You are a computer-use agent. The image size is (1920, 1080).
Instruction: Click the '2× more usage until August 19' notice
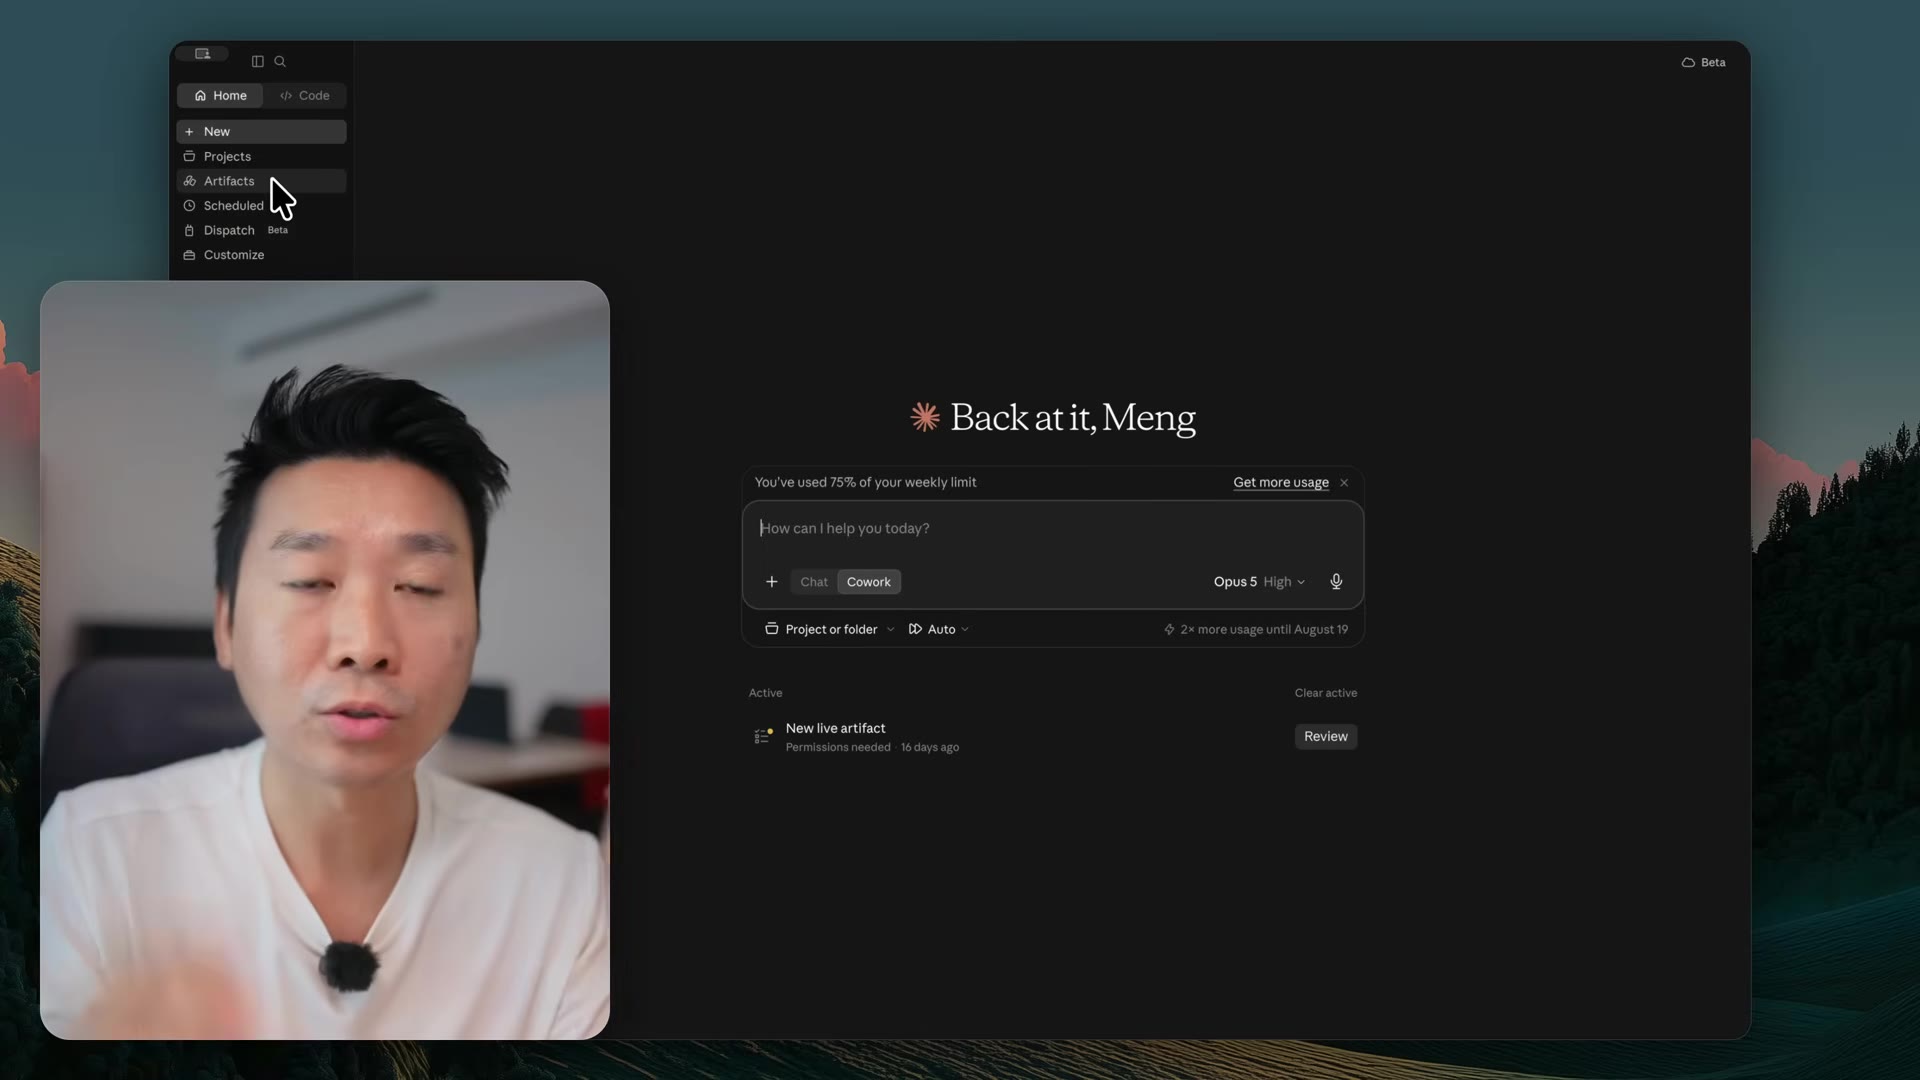[x=1256, y=629]
